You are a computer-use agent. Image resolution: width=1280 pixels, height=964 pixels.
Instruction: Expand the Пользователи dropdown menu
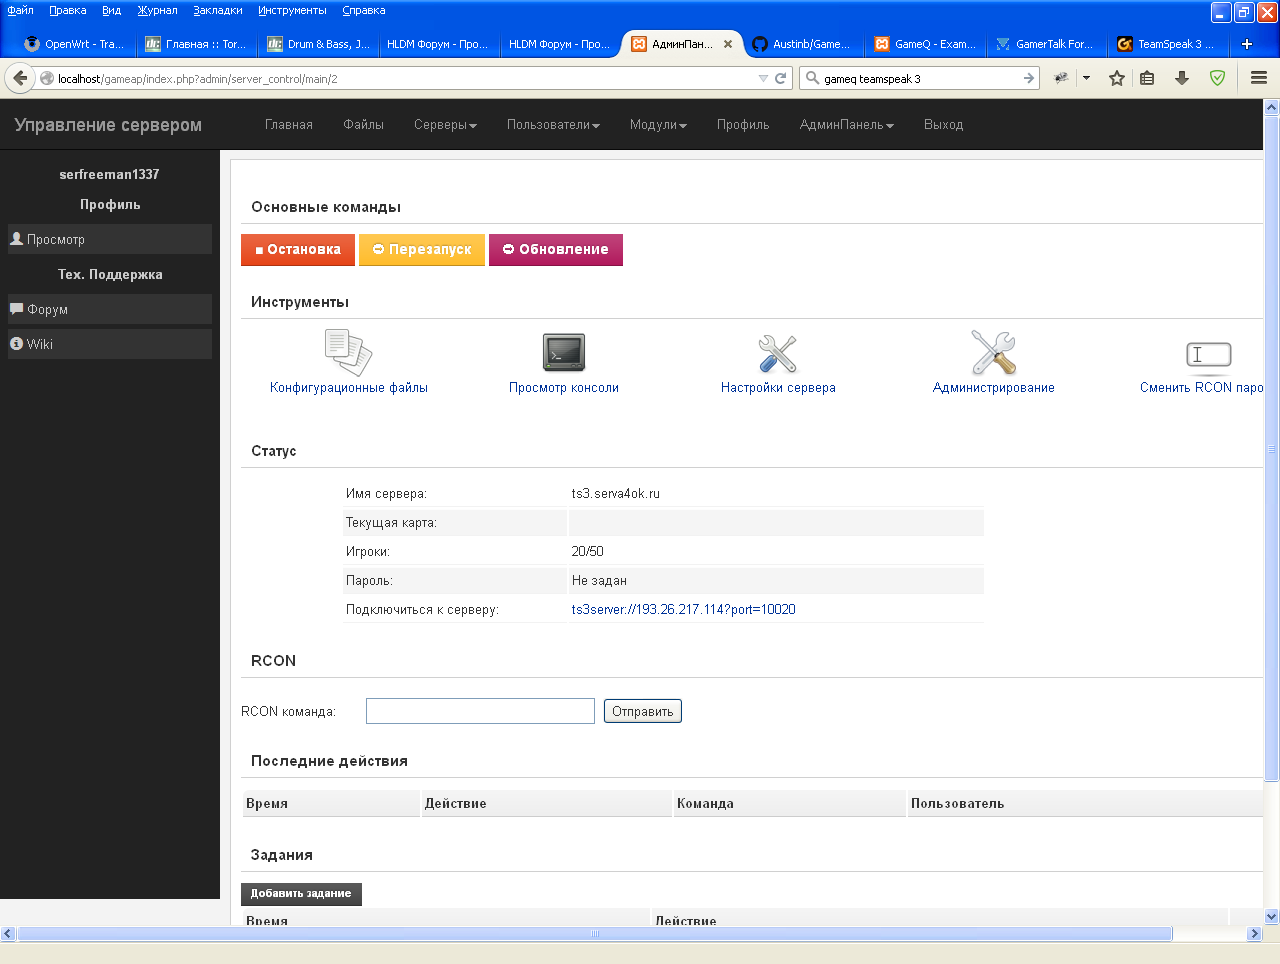coord(553,125)
